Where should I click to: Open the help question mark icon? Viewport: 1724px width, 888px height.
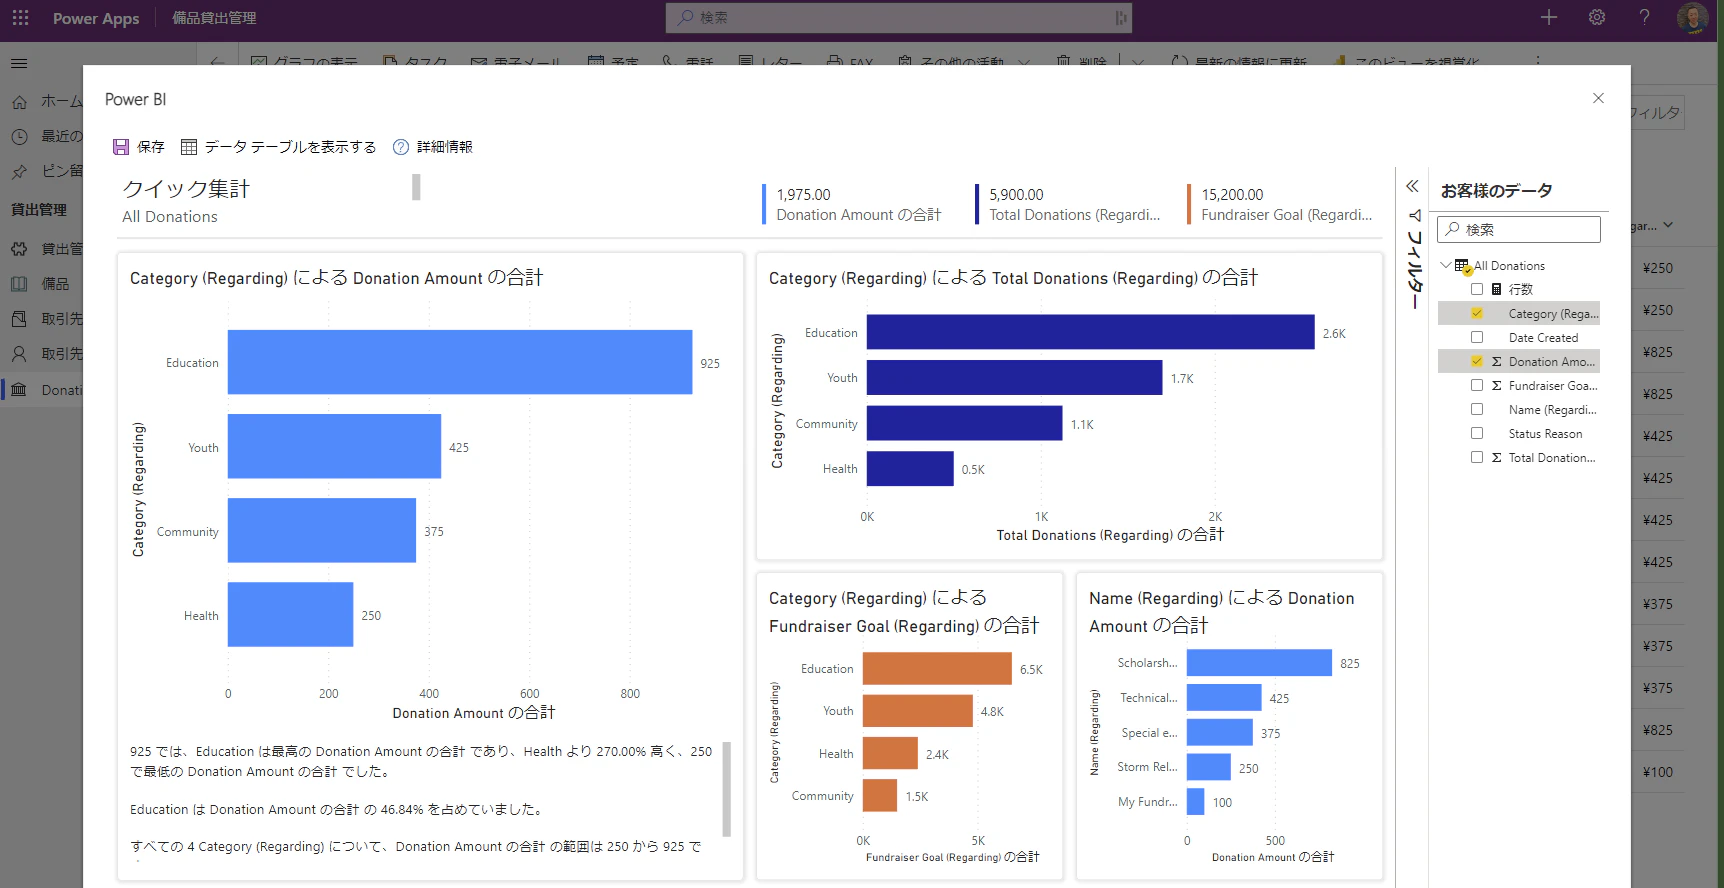tap(1644, 17)
